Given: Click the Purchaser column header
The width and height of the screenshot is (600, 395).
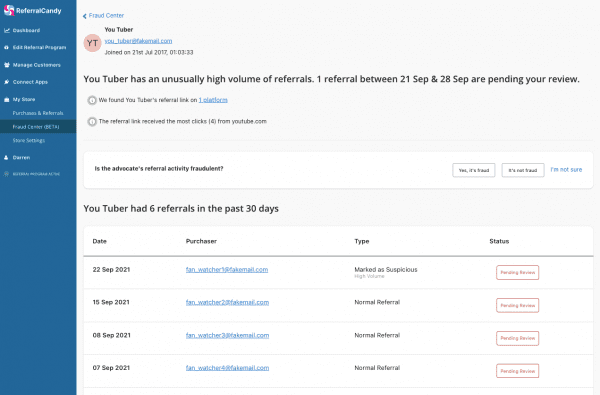Looking at the screenshot, I should (201, 241).
